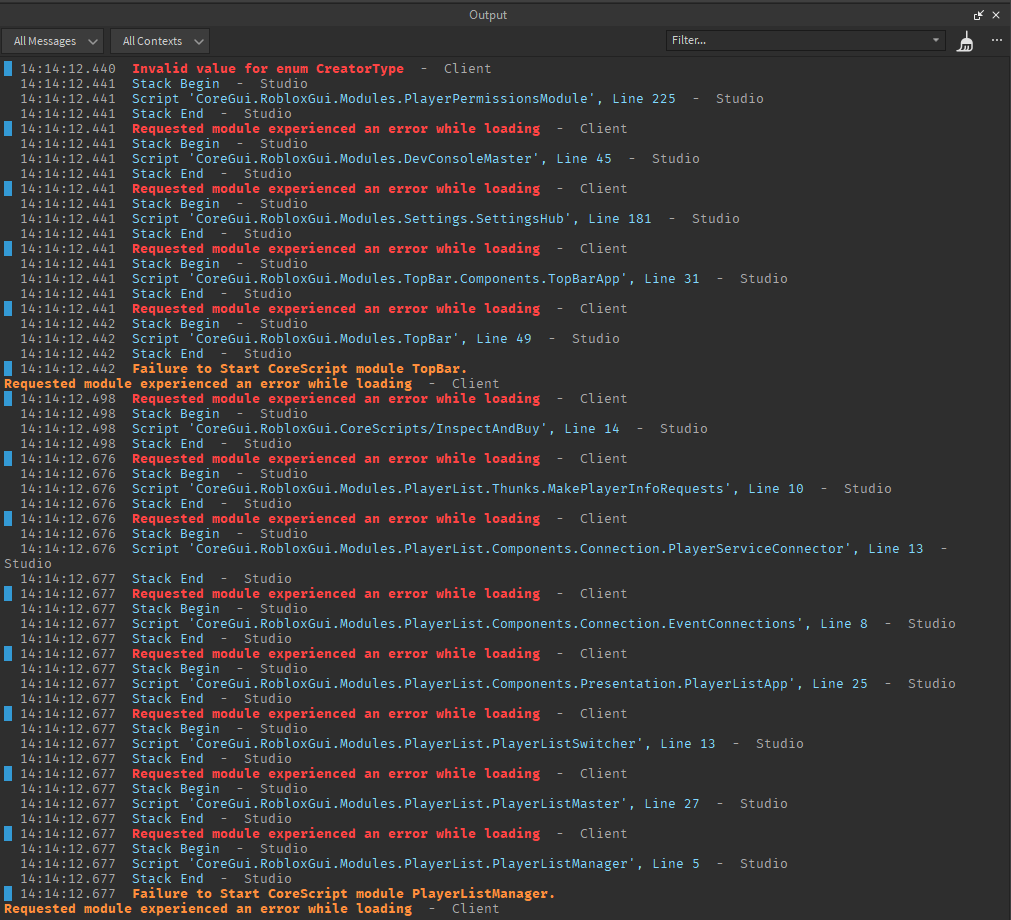Image resolution: width=1011 pixels, height=920 pixels.
Task: Select the PlayerPermissionsModule Line 225 script entry
Action: point(404,99)
